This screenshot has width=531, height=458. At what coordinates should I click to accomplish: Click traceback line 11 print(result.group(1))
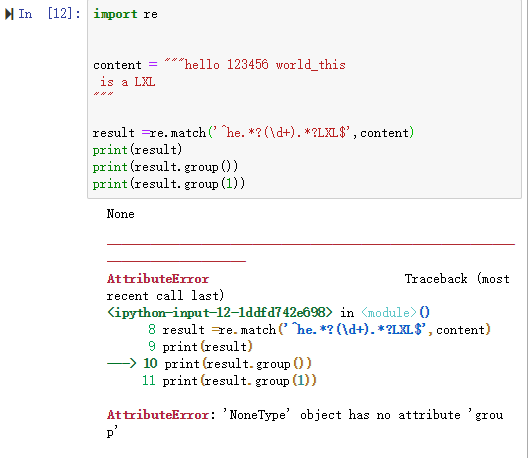point(230,380)
